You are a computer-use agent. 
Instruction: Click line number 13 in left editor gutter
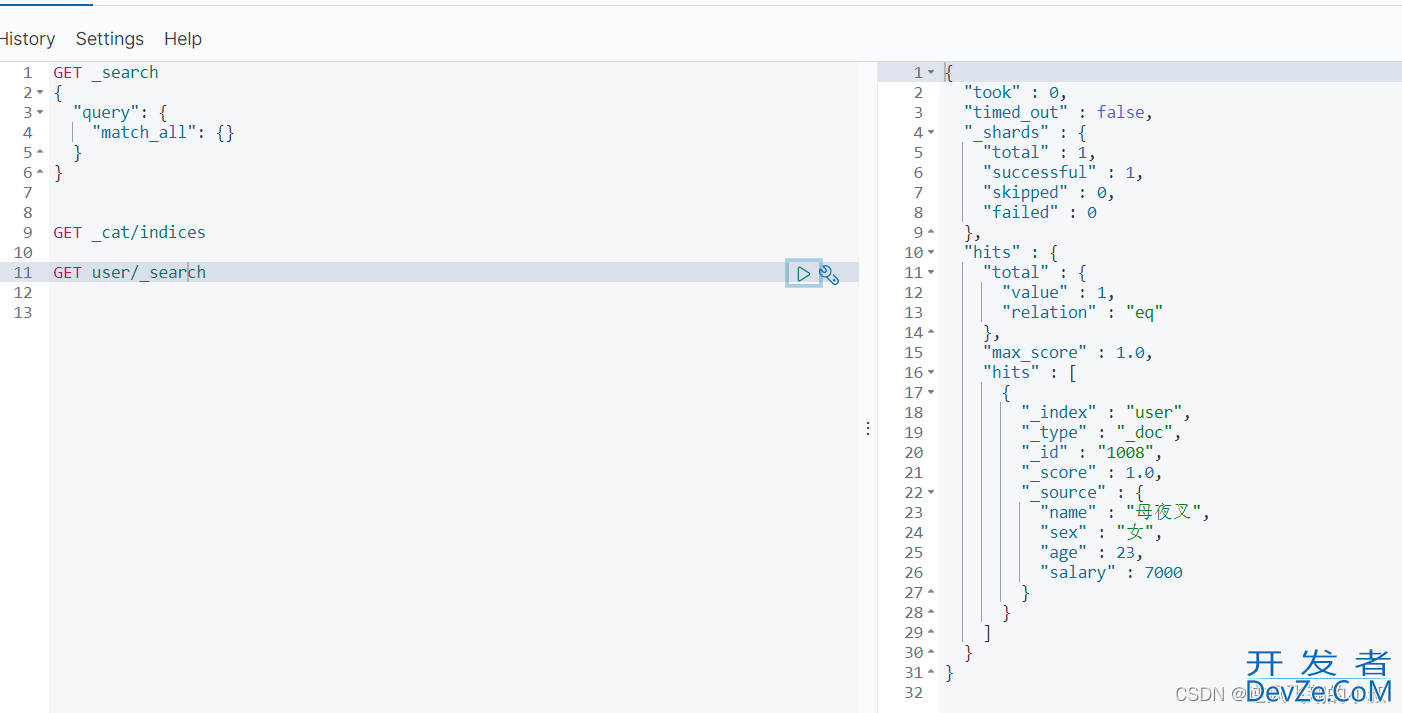pos(23,312)
